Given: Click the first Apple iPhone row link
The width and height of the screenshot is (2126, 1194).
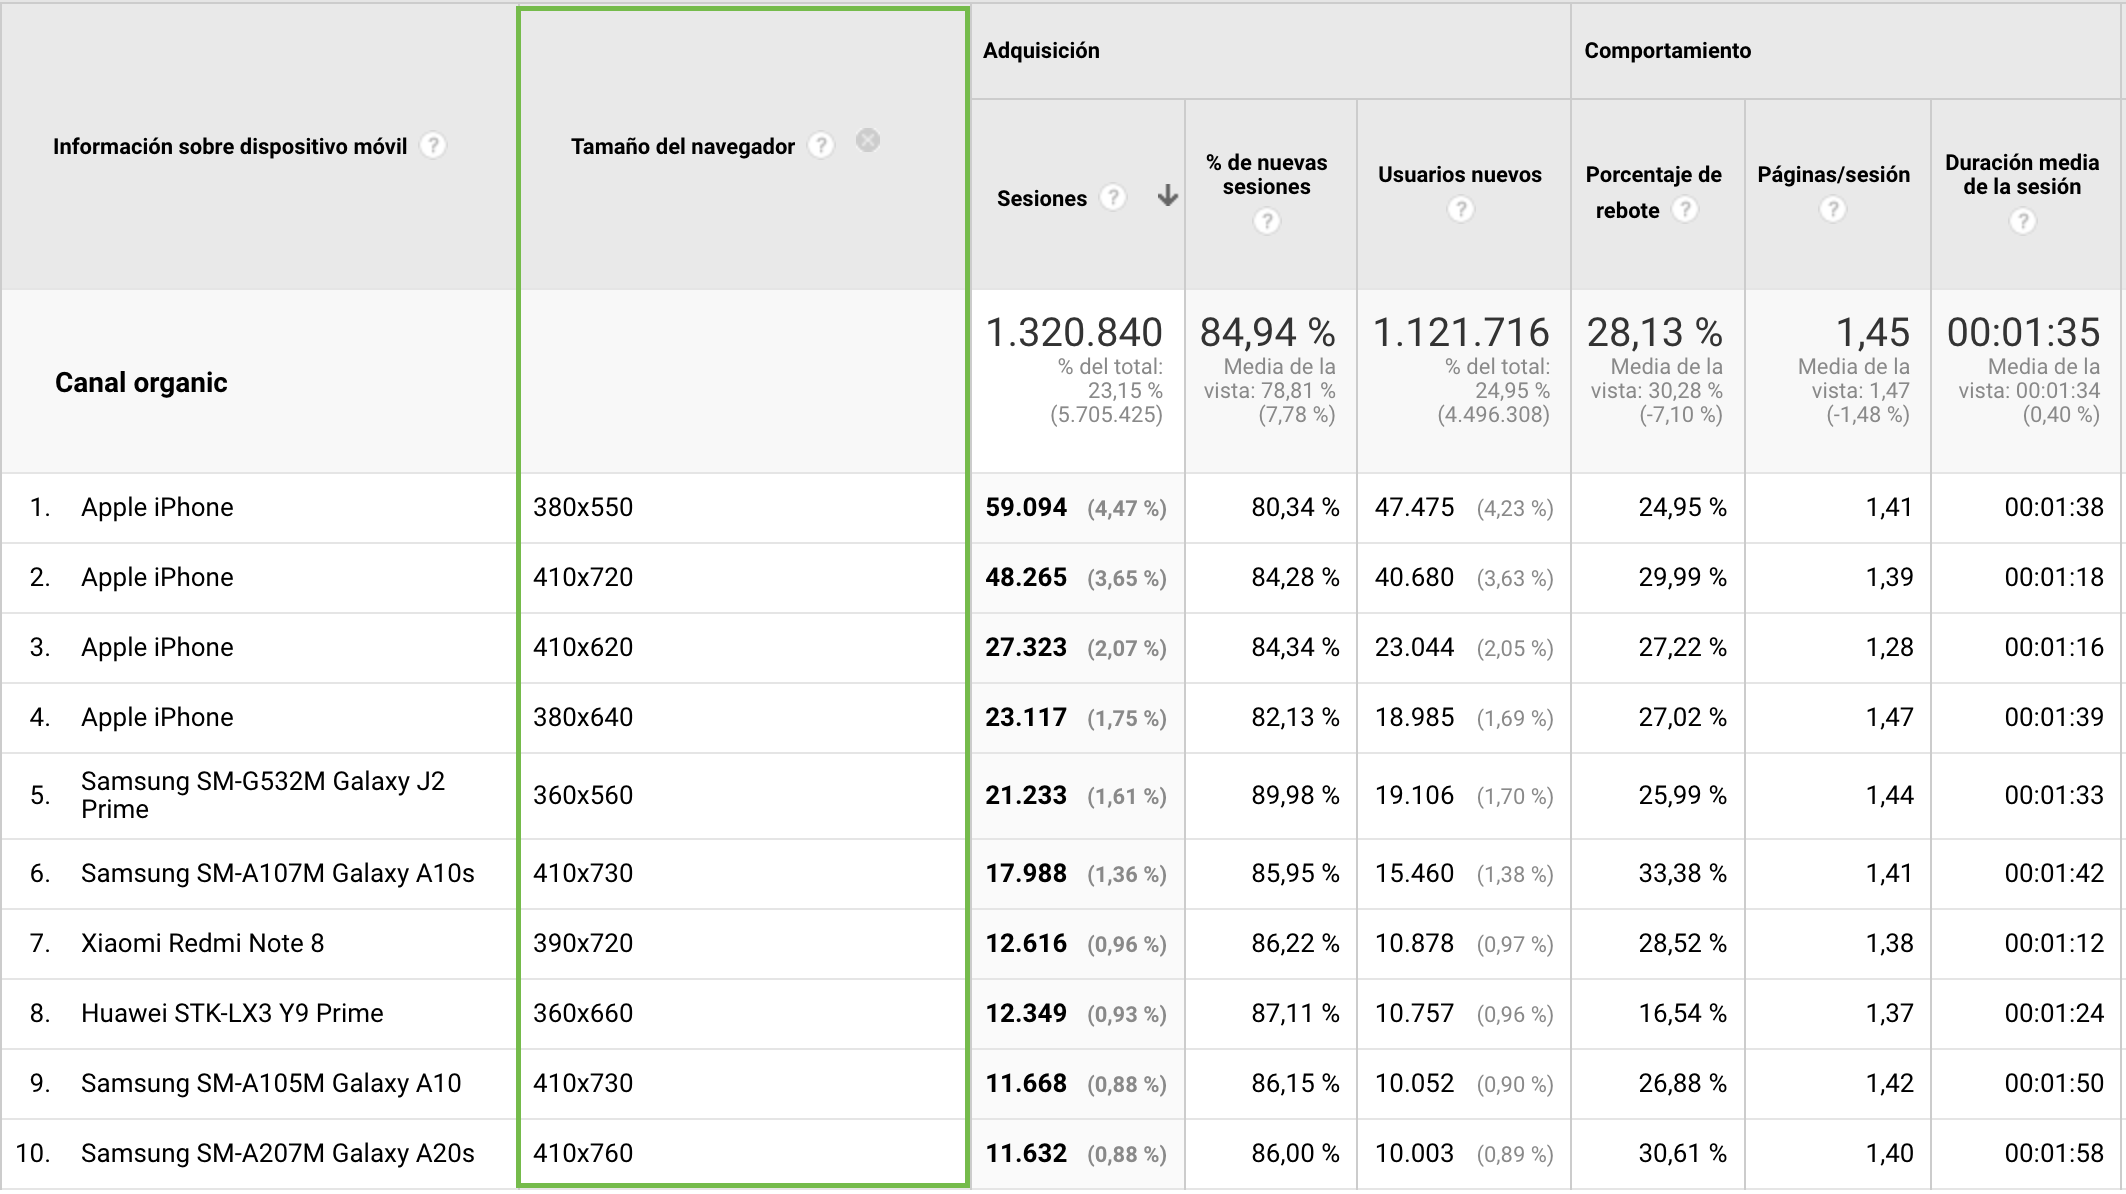Looking at the screenshot, I should (157, 507).
